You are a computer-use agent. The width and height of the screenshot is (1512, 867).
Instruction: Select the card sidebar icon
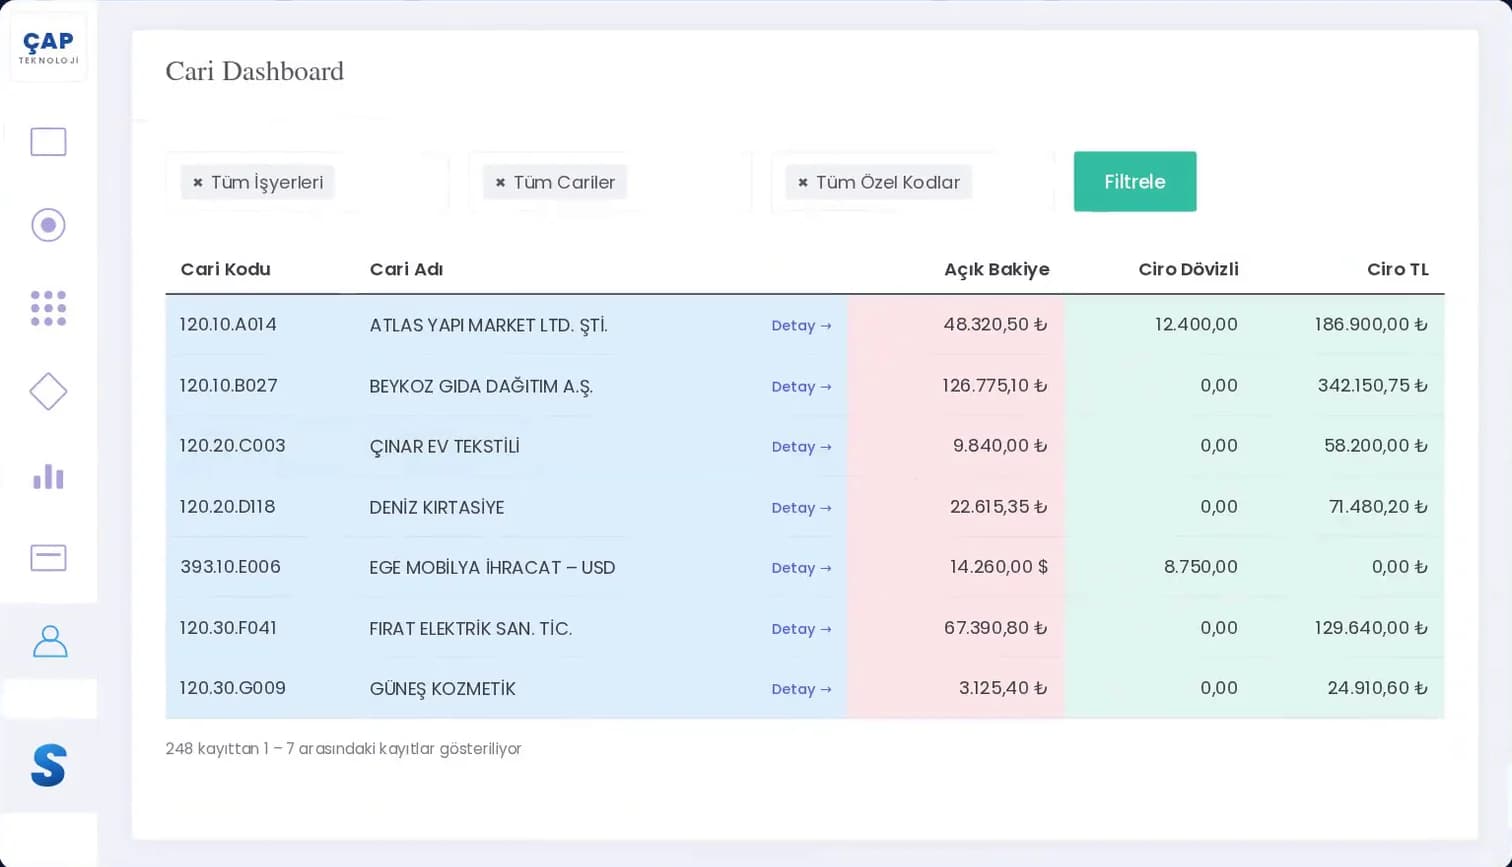(48, 557)
